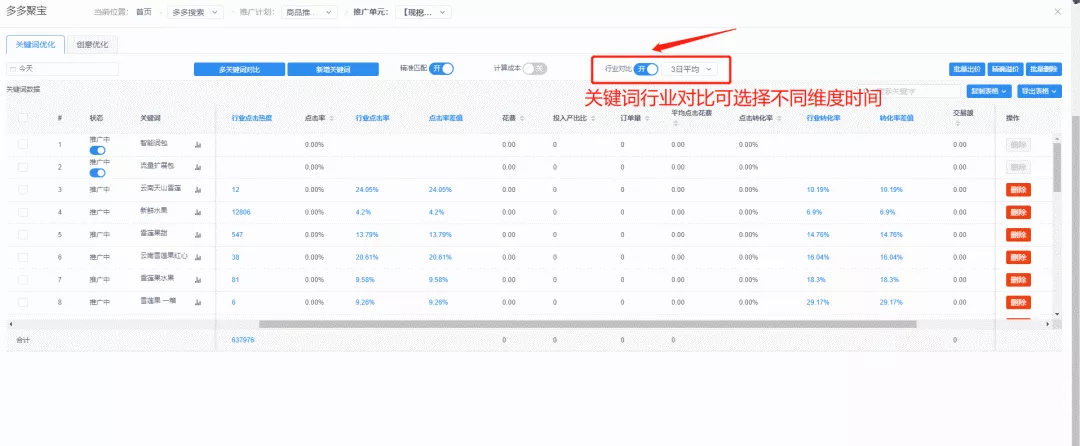
Task: Click the horizontal scrollbar thumb
Action: (x=588, y=324)
